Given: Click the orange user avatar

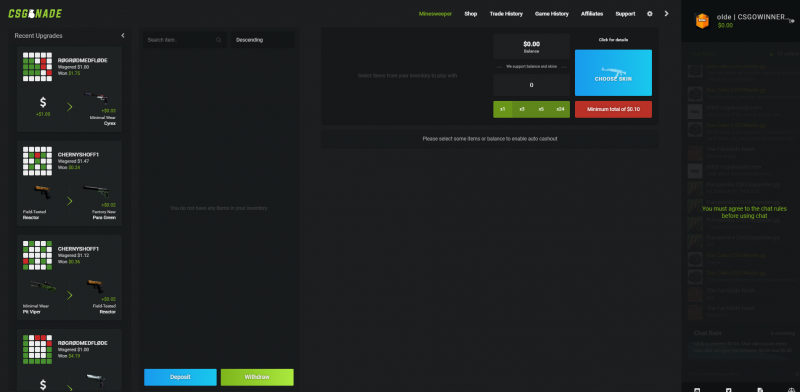Looking at the screenshot, I should click(703, 21).
